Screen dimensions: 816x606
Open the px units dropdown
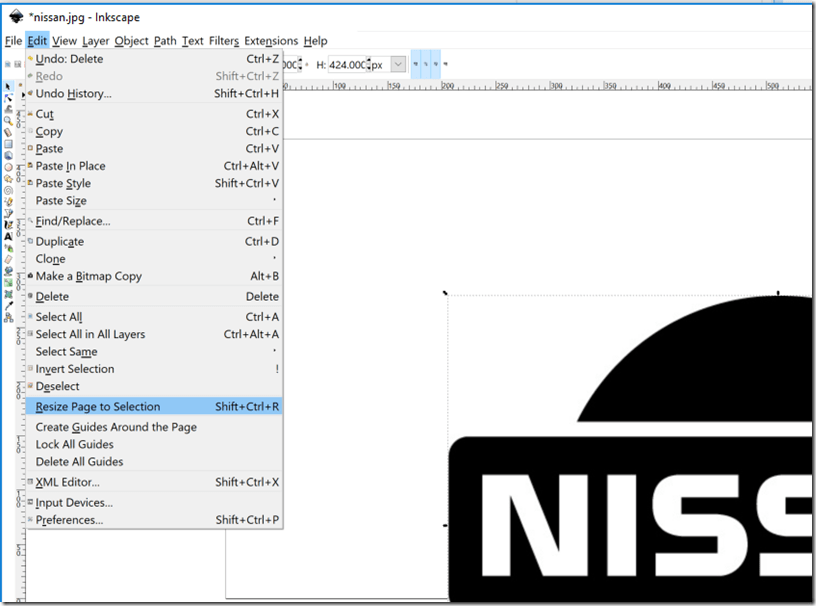pyautogui.click(x=398, y=64)
